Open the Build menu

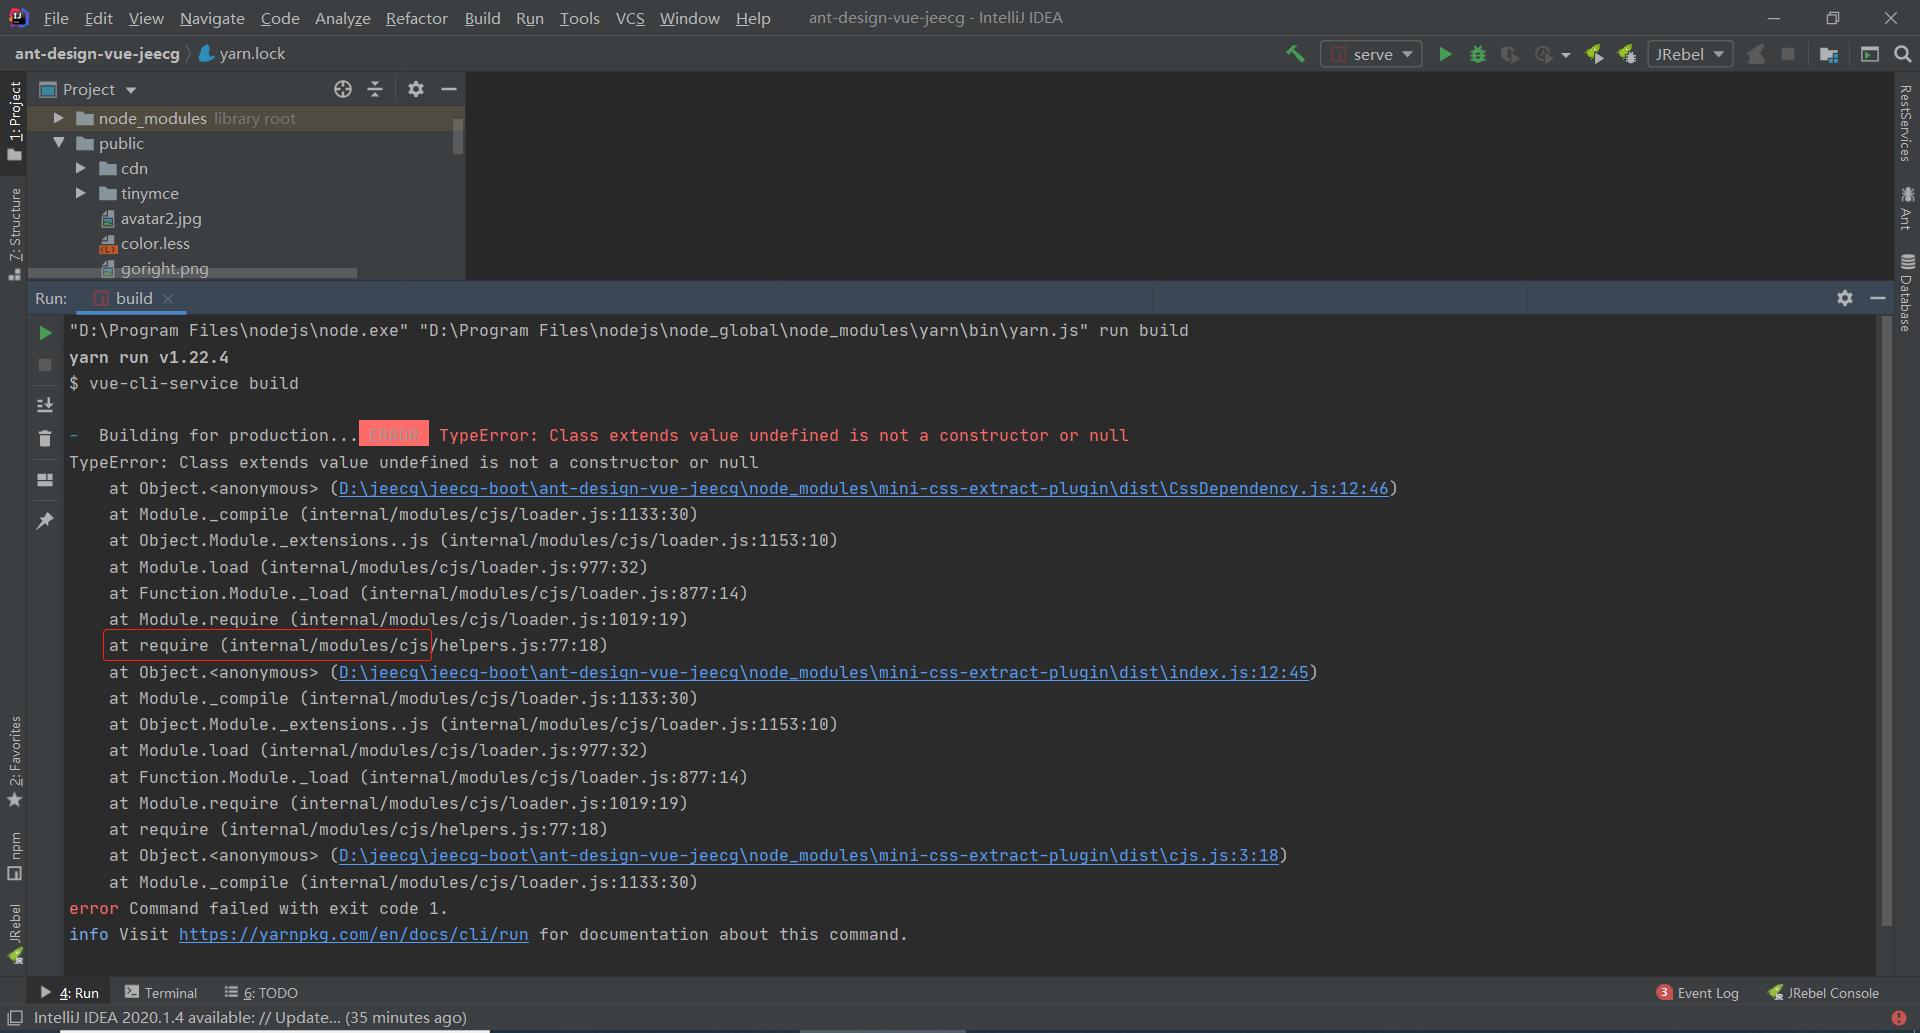[482, 18]
